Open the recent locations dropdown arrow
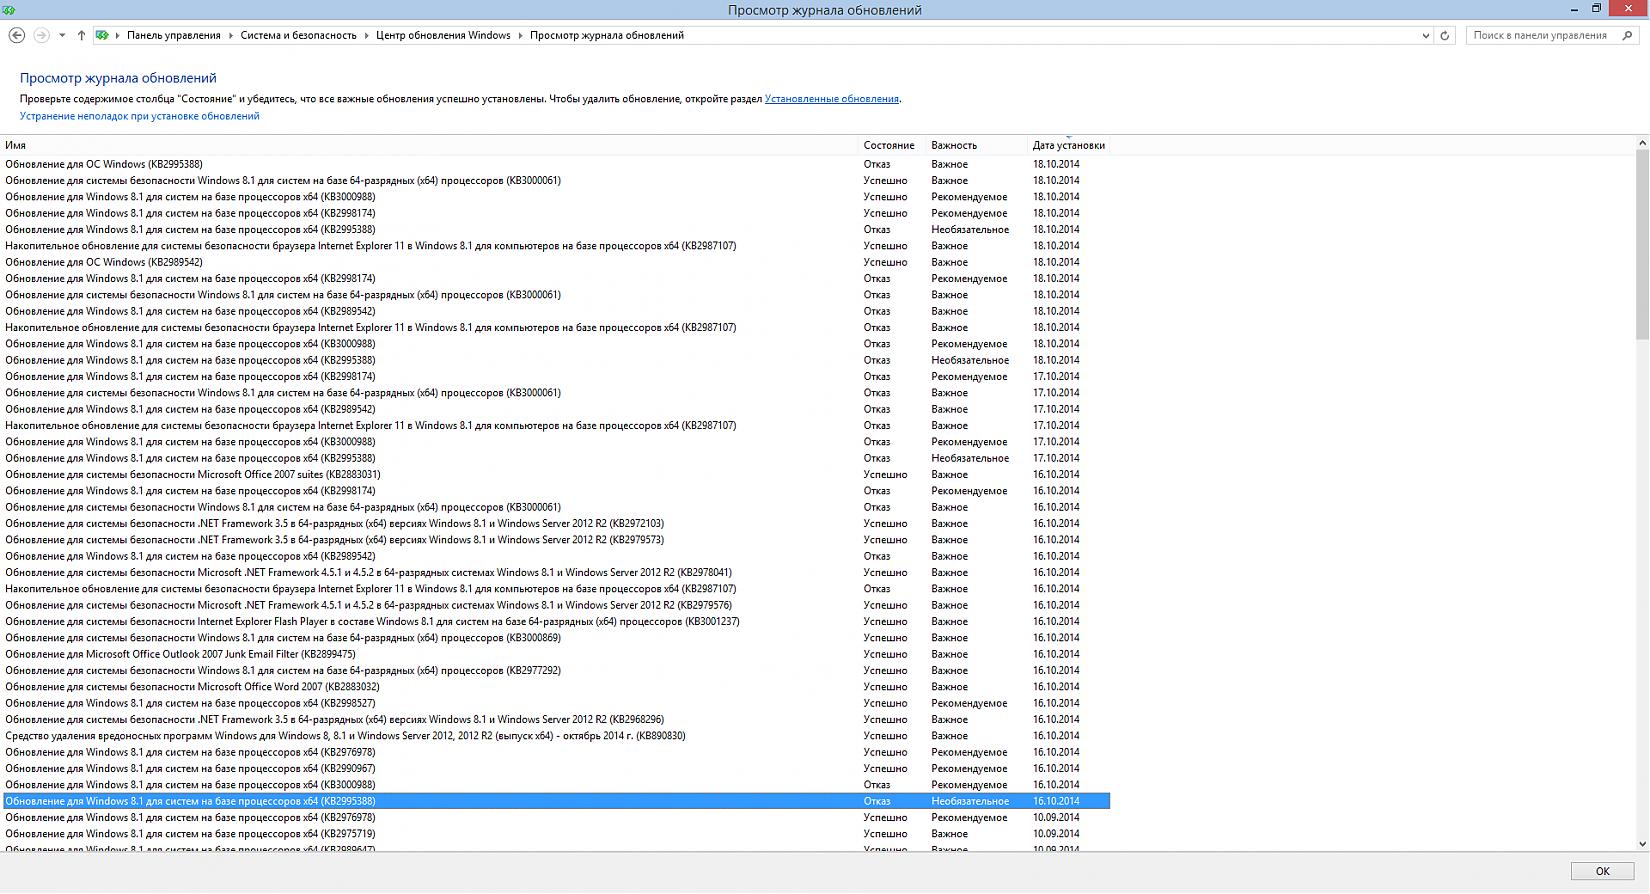1650x894 pixels. (62, 35)
